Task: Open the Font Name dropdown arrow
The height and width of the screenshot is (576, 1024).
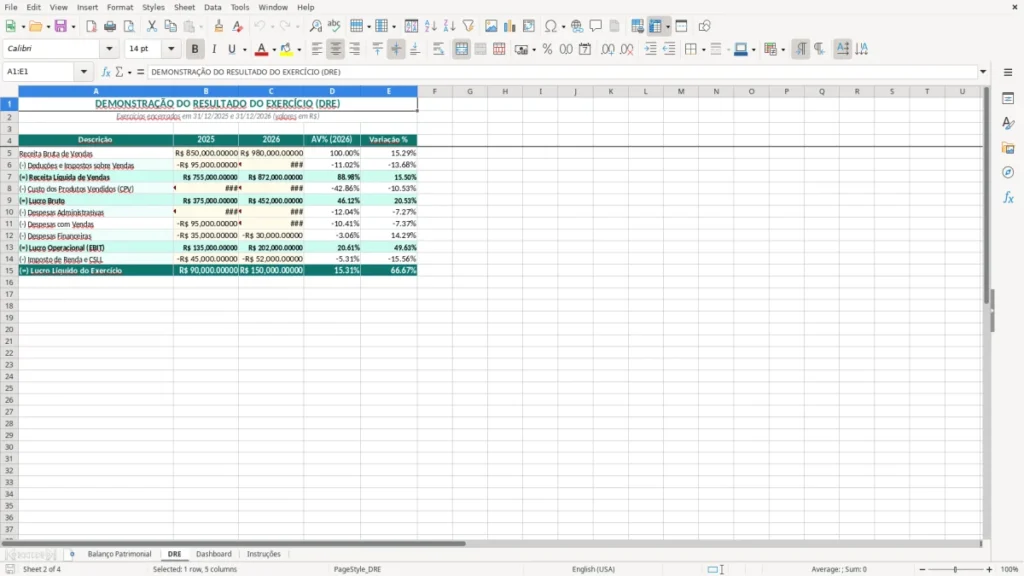Action: [x=109, y=48]
